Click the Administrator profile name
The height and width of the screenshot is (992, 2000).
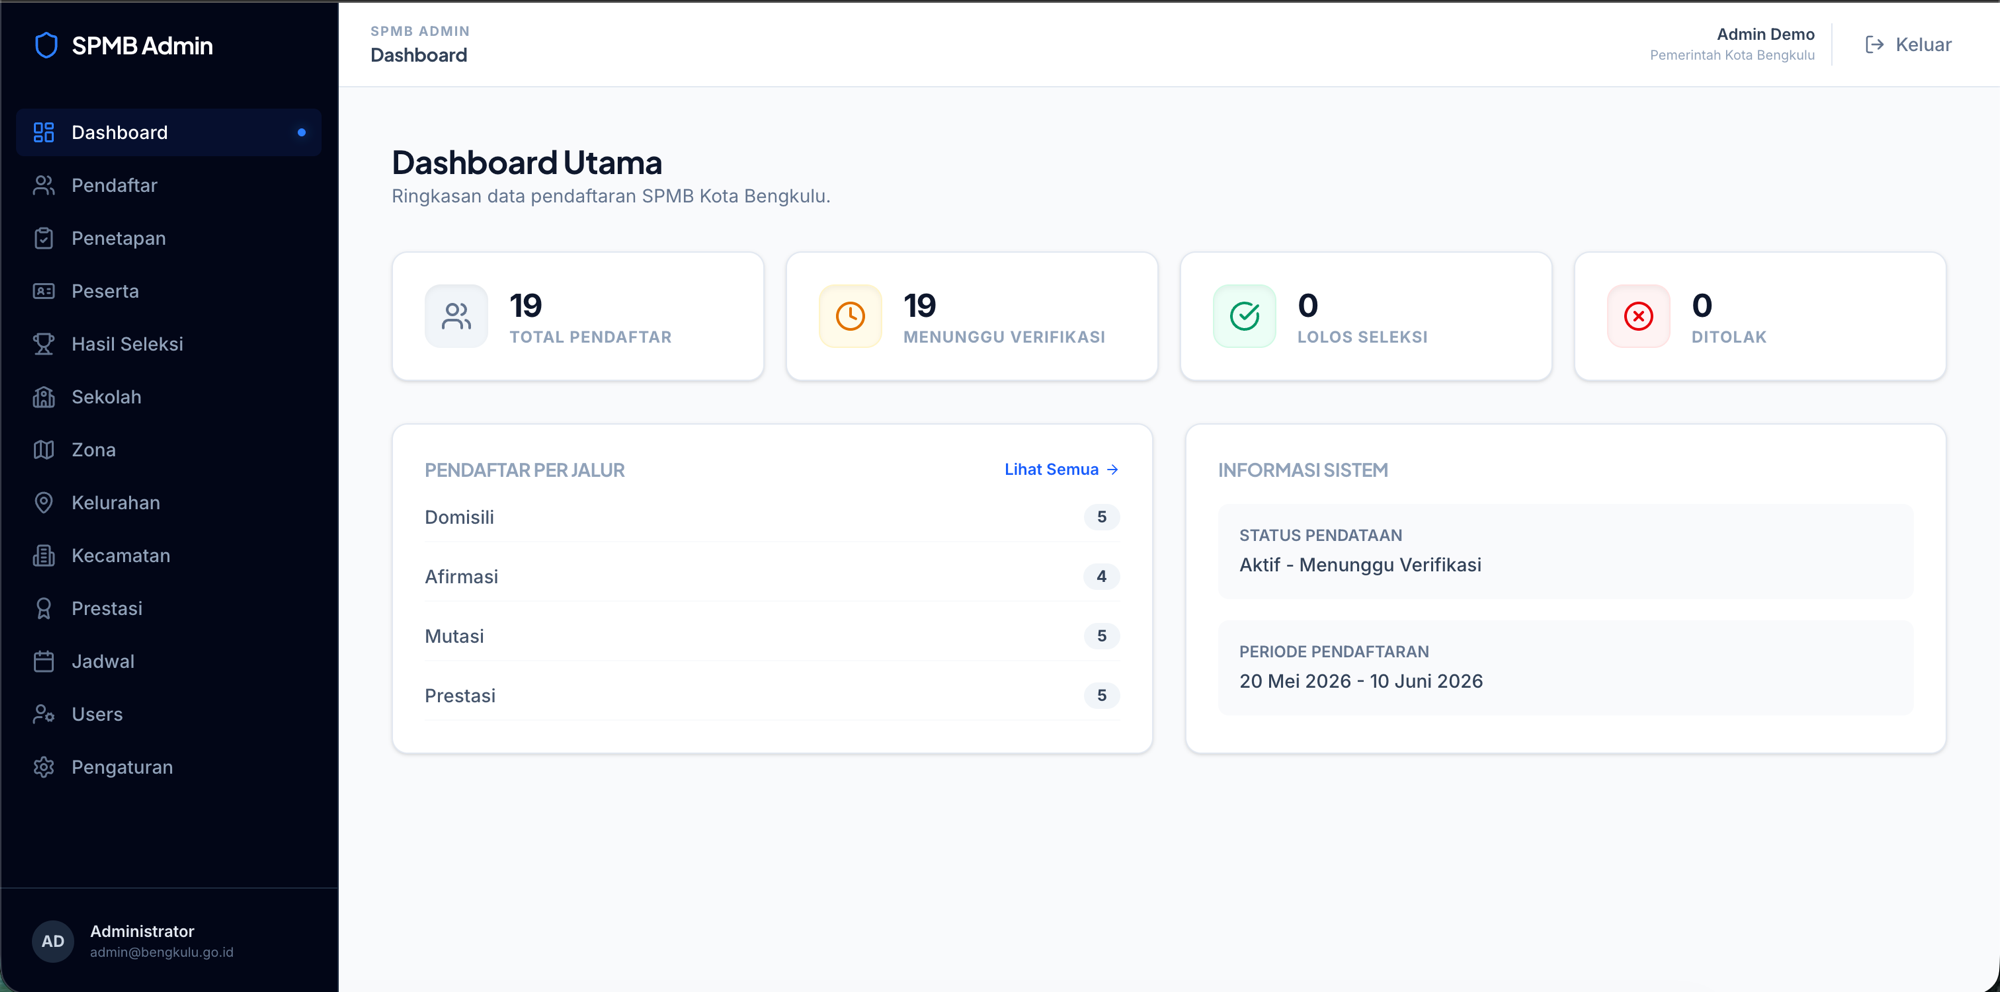[x=142, y=931]
